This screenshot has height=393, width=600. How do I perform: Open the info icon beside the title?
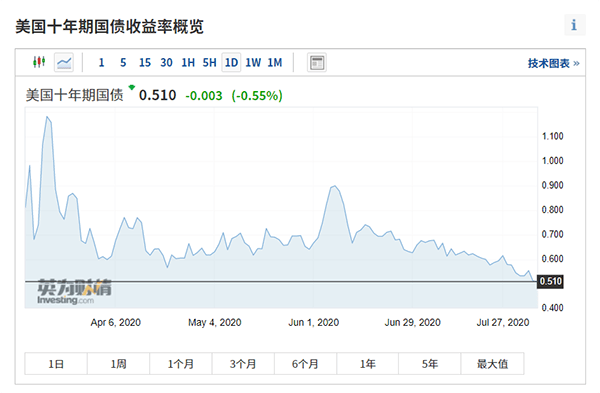click(574, 25)
